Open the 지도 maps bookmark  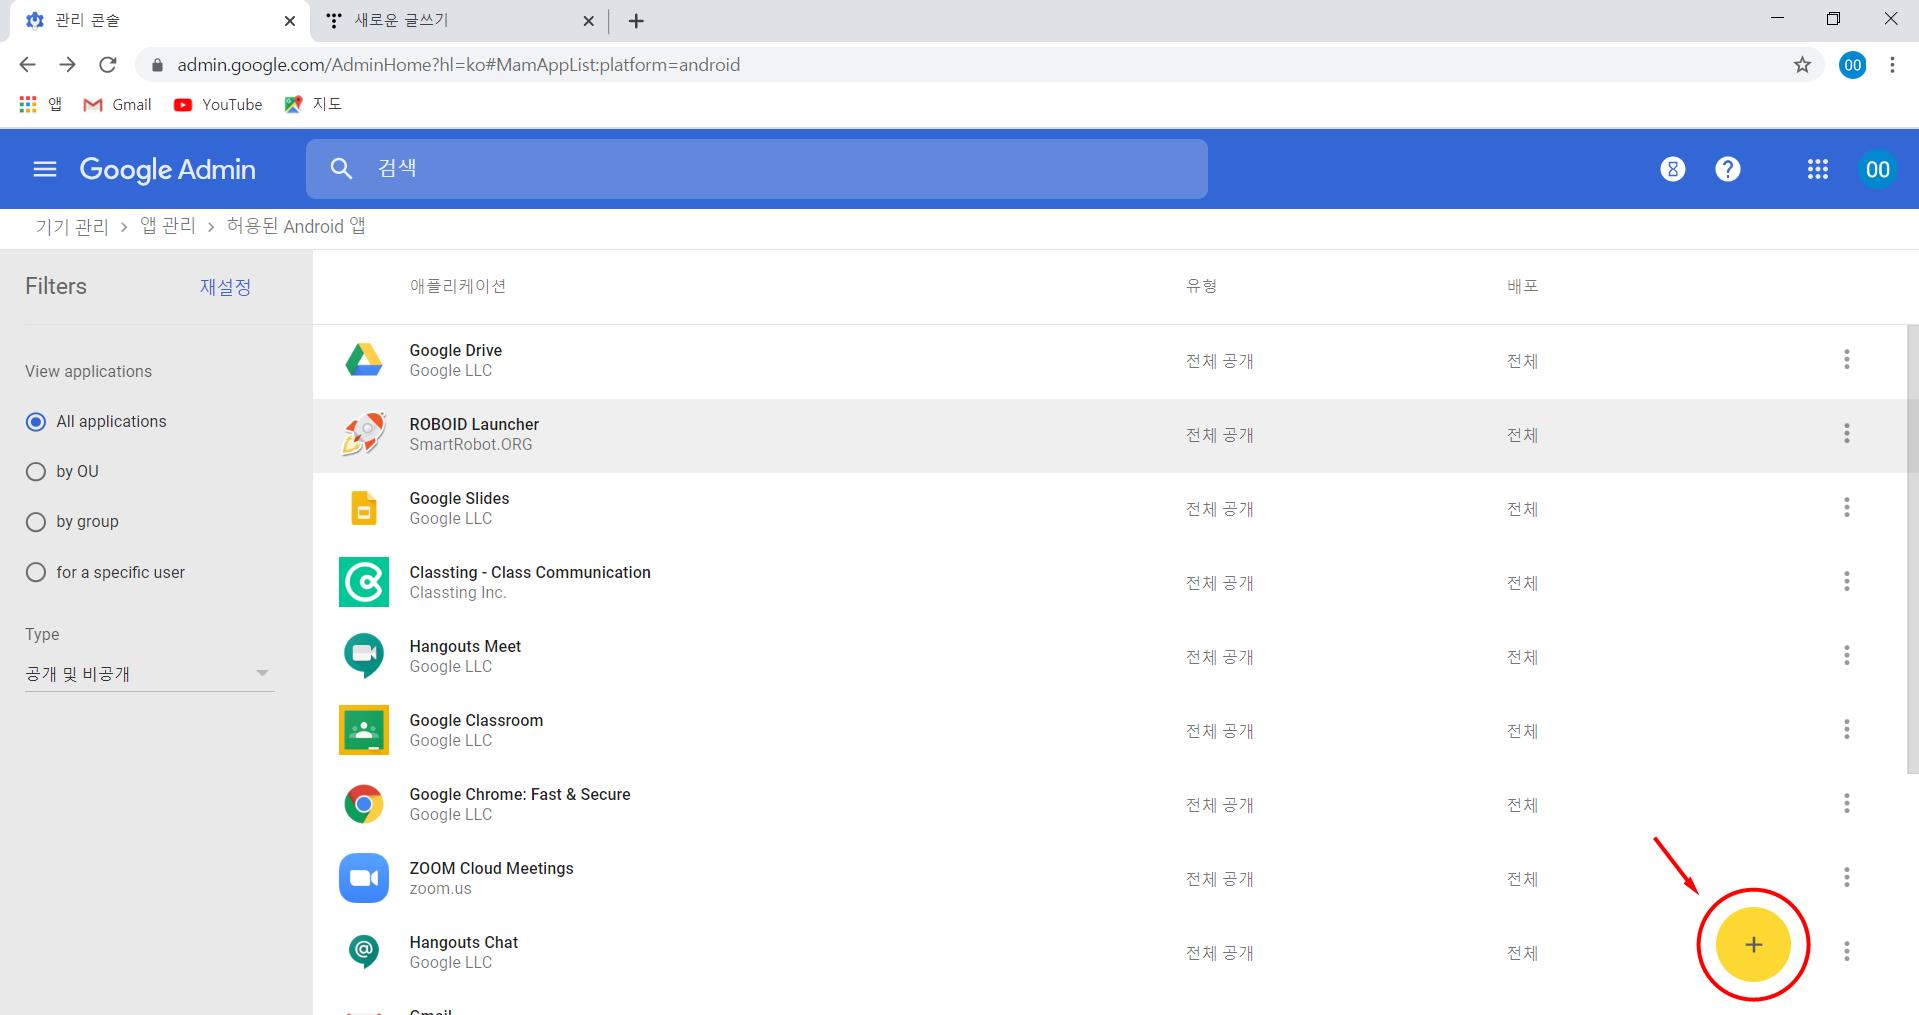click(313, 104)
